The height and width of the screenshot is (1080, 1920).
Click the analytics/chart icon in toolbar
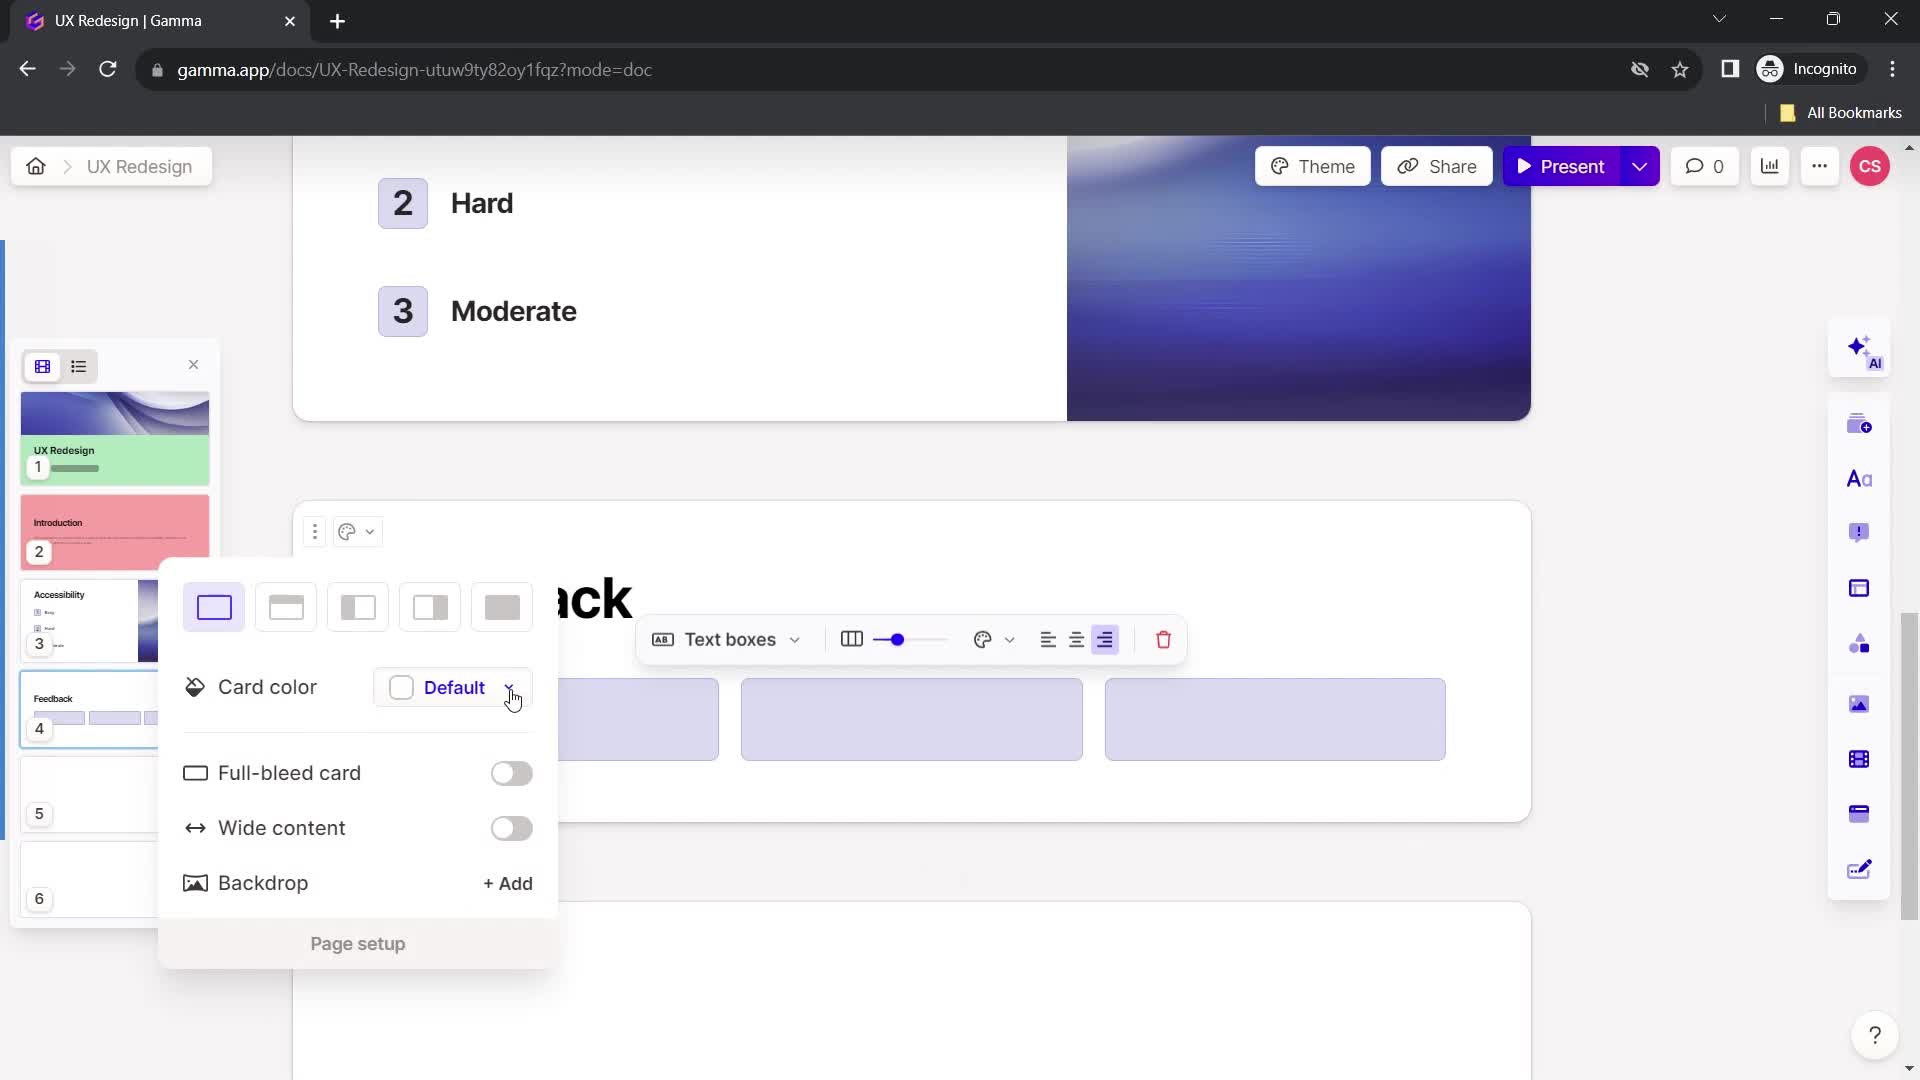1774,166
